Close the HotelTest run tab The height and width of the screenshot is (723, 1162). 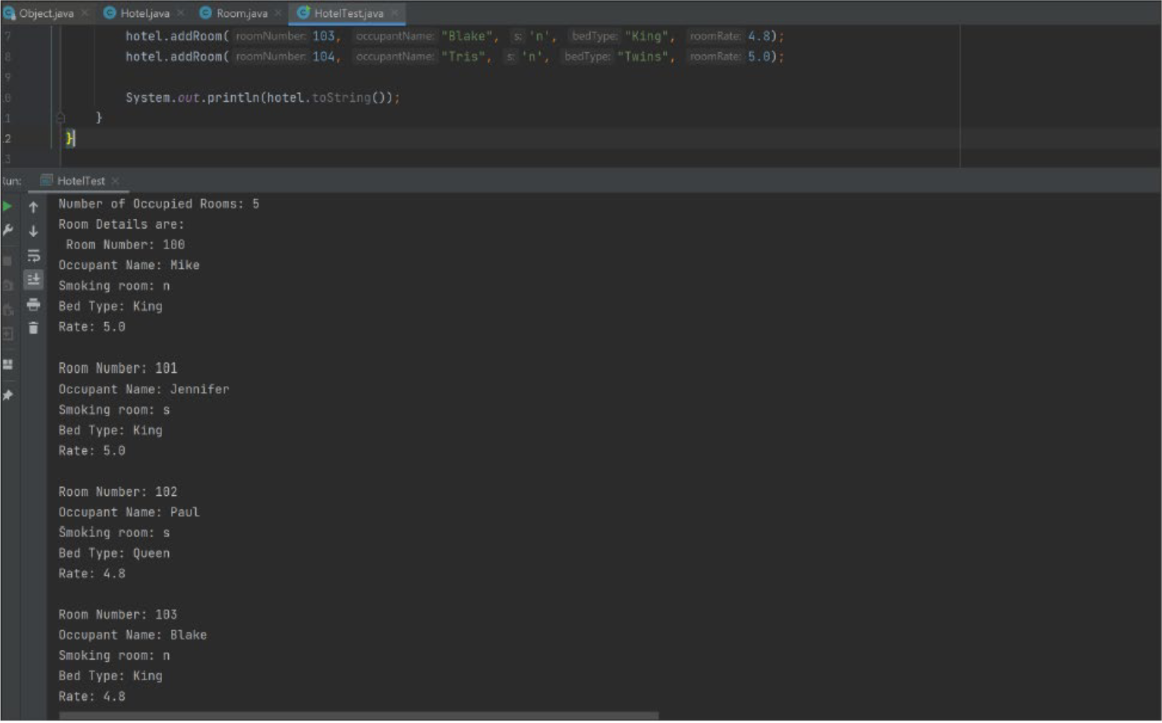[x=116, y=181]
